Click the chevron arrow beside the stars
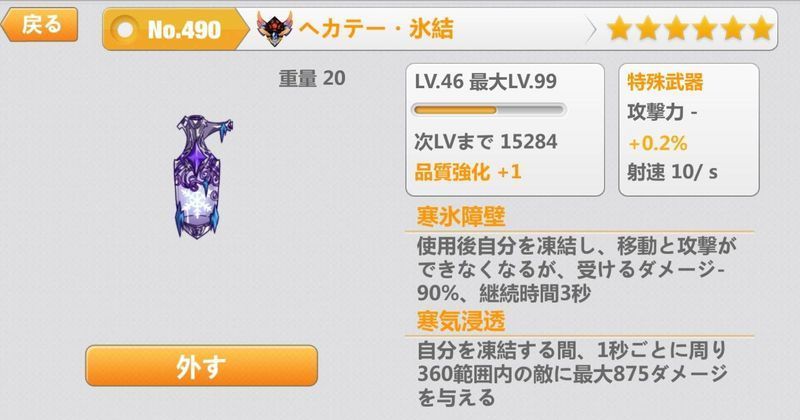 (x=591, y=30)
